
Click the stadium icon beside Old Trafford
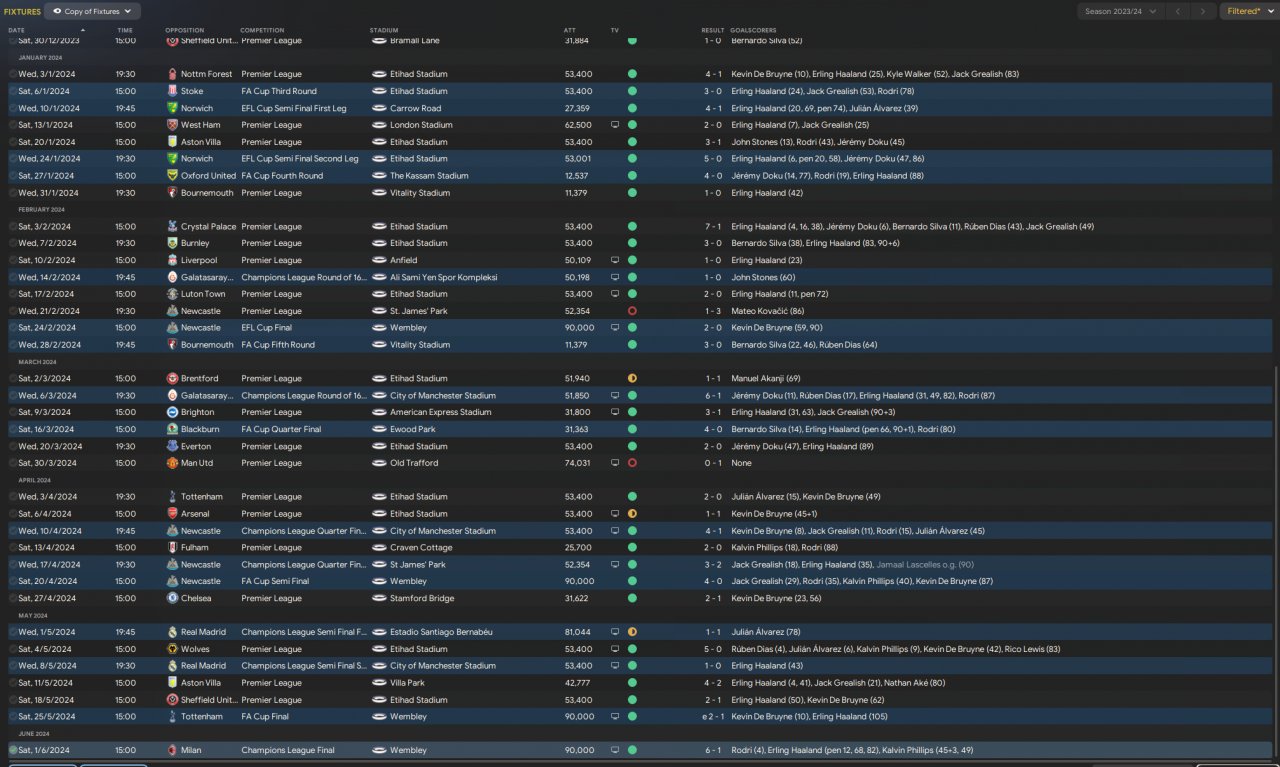379,463
